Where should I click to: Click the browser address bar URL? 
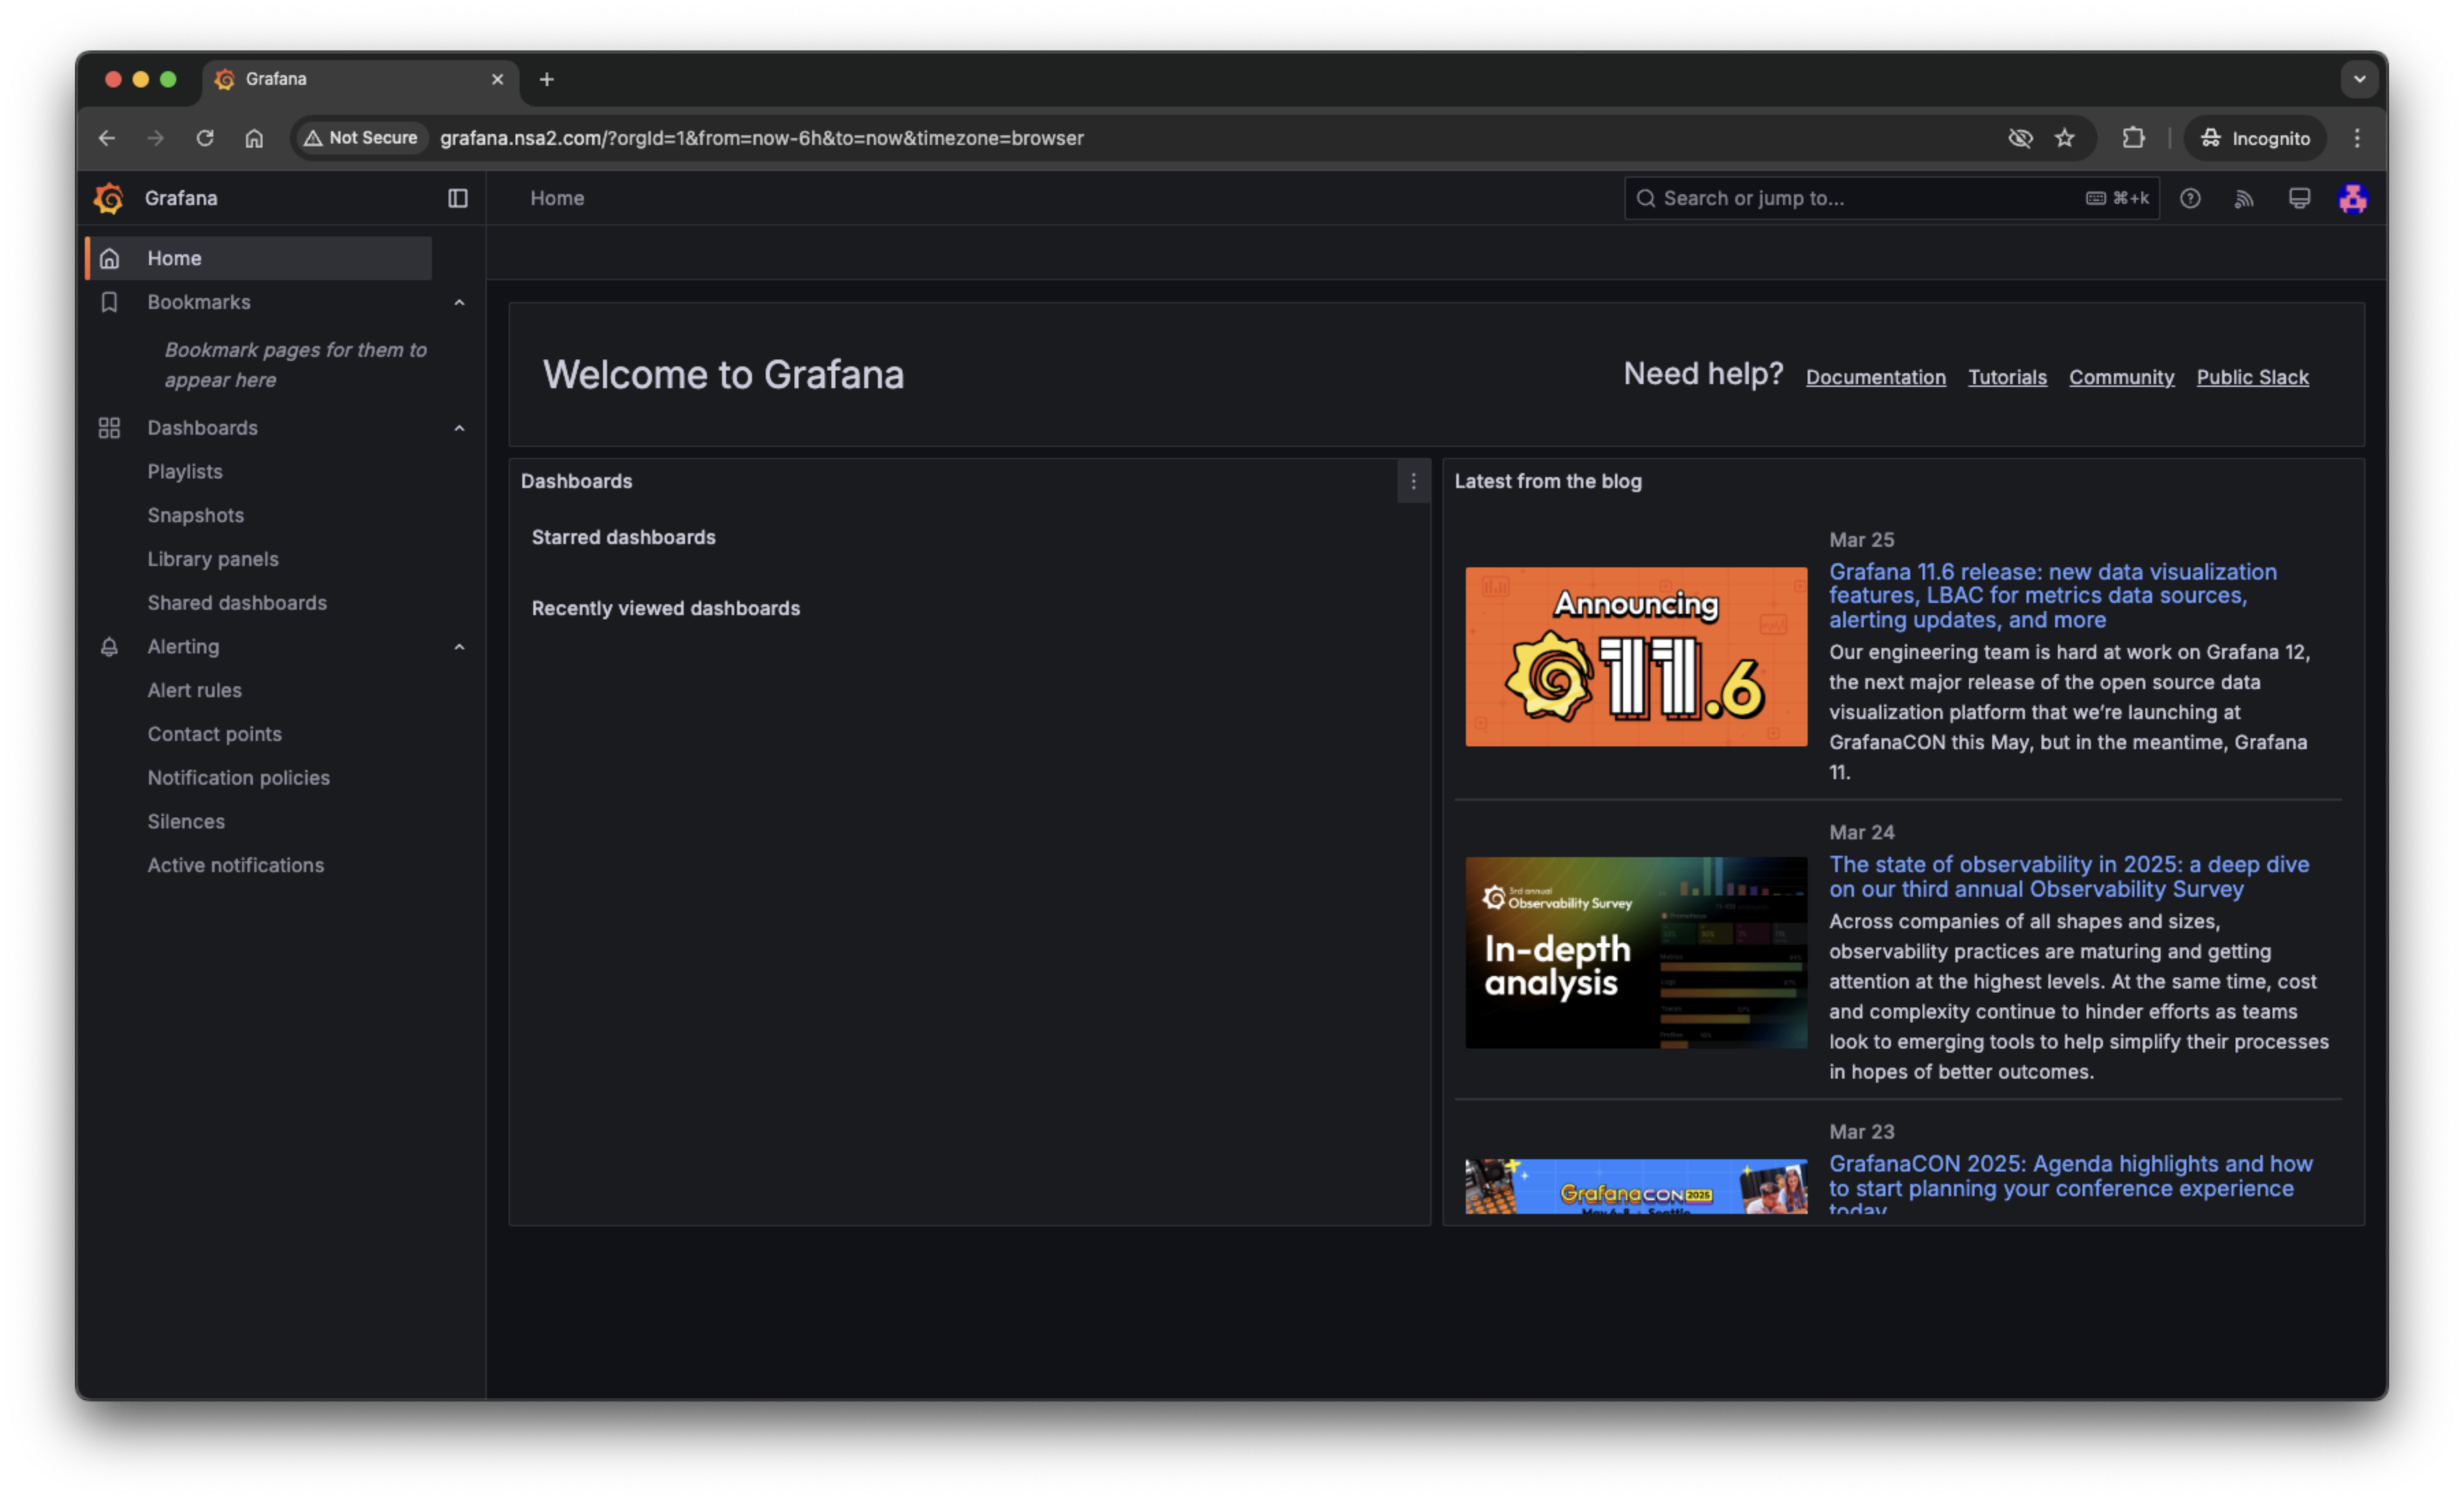click(762, 138)
